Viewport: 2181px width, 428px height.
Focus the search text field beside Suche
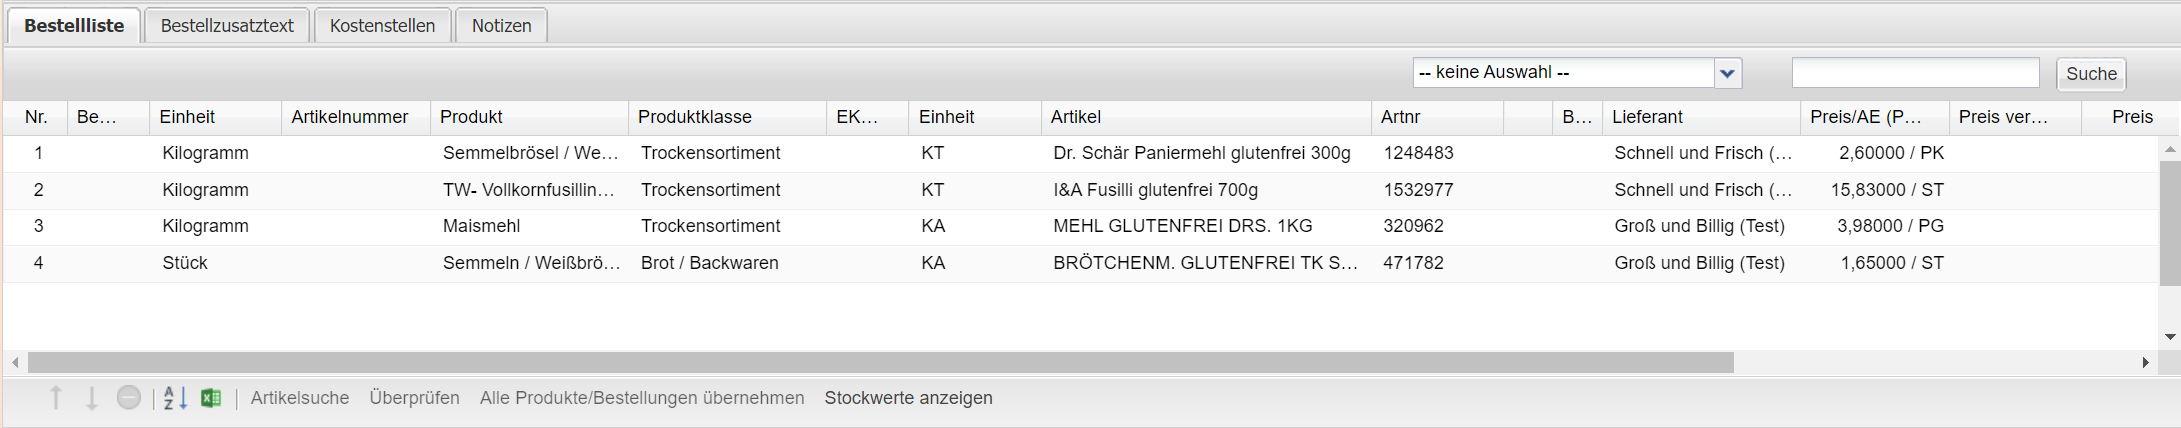pyautogui.click(x=1915, y=73)
